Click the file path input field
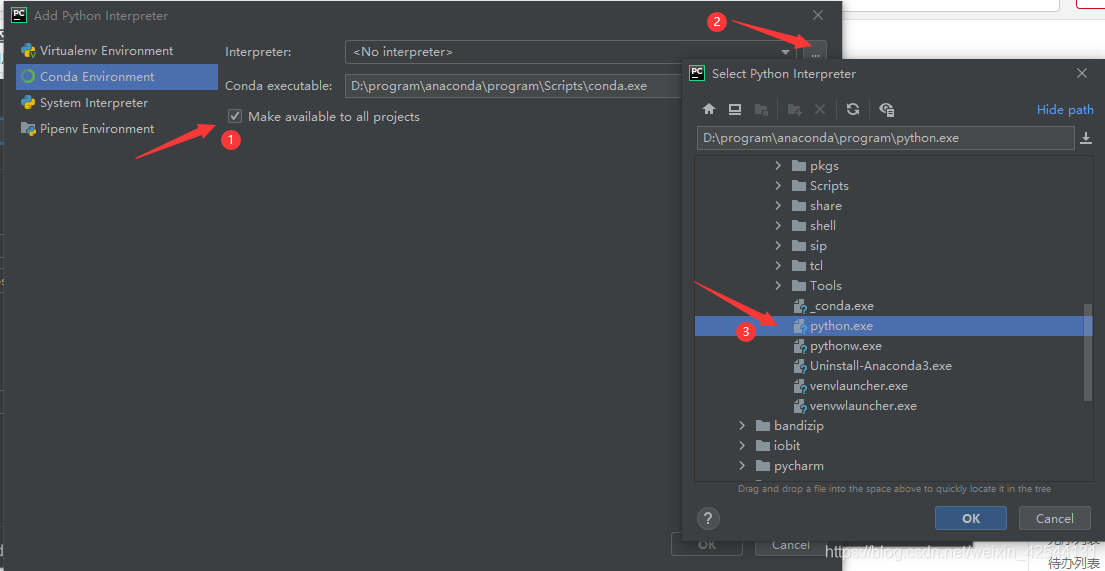Viewport: 1105px width, 571px height. coord(885,138)
